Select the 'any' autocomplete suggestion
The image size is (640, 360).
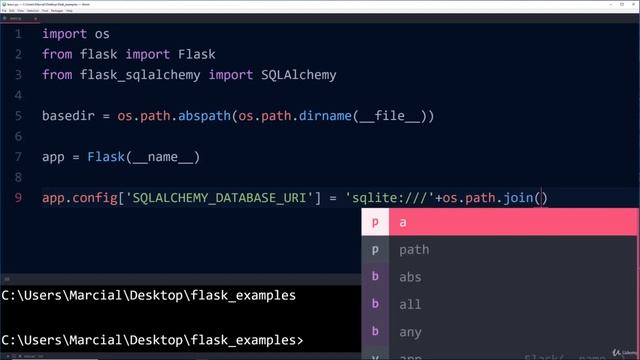[500, 331]
